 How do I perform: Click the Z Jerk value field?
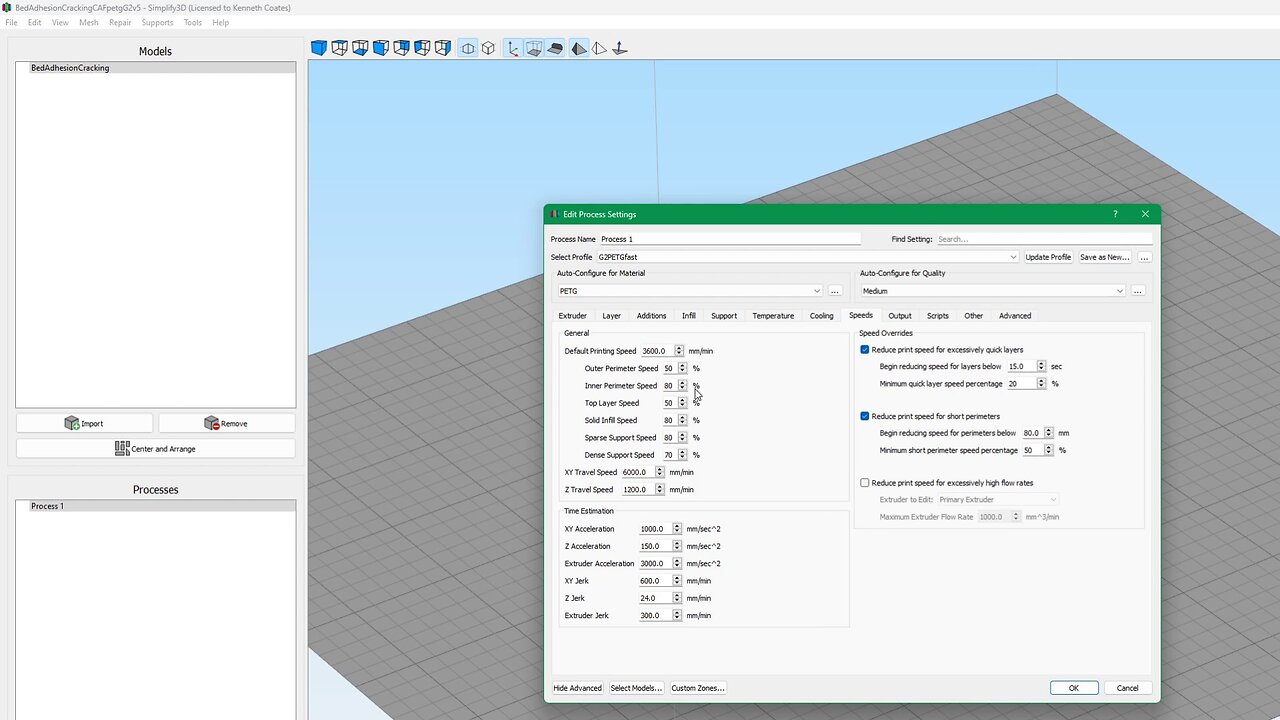click(x=655, y=598)
